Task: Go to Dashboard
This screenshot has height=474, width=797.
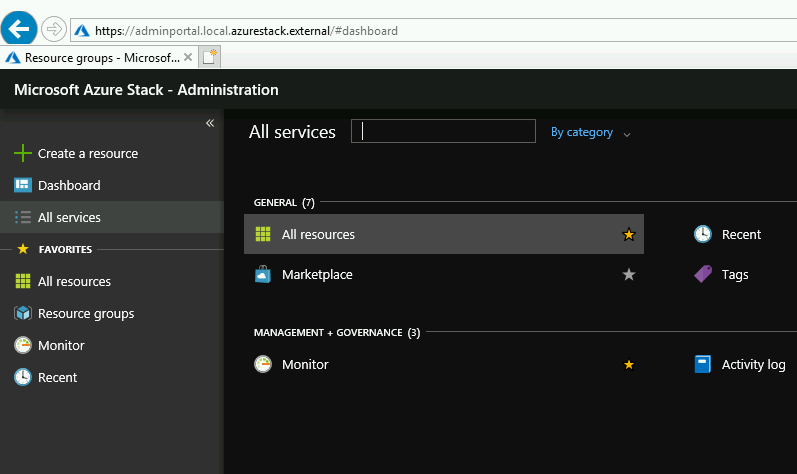Action: coord(69,185)
